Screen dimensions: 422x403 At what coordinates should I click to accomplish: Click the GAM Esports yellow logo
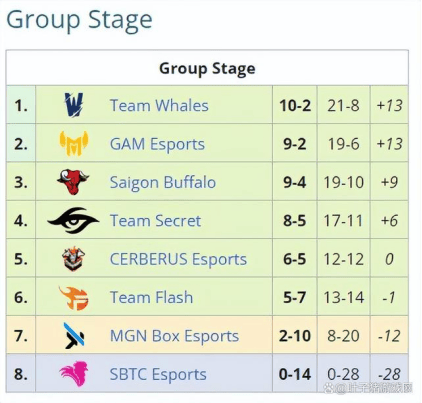click(x=74, y=144)
